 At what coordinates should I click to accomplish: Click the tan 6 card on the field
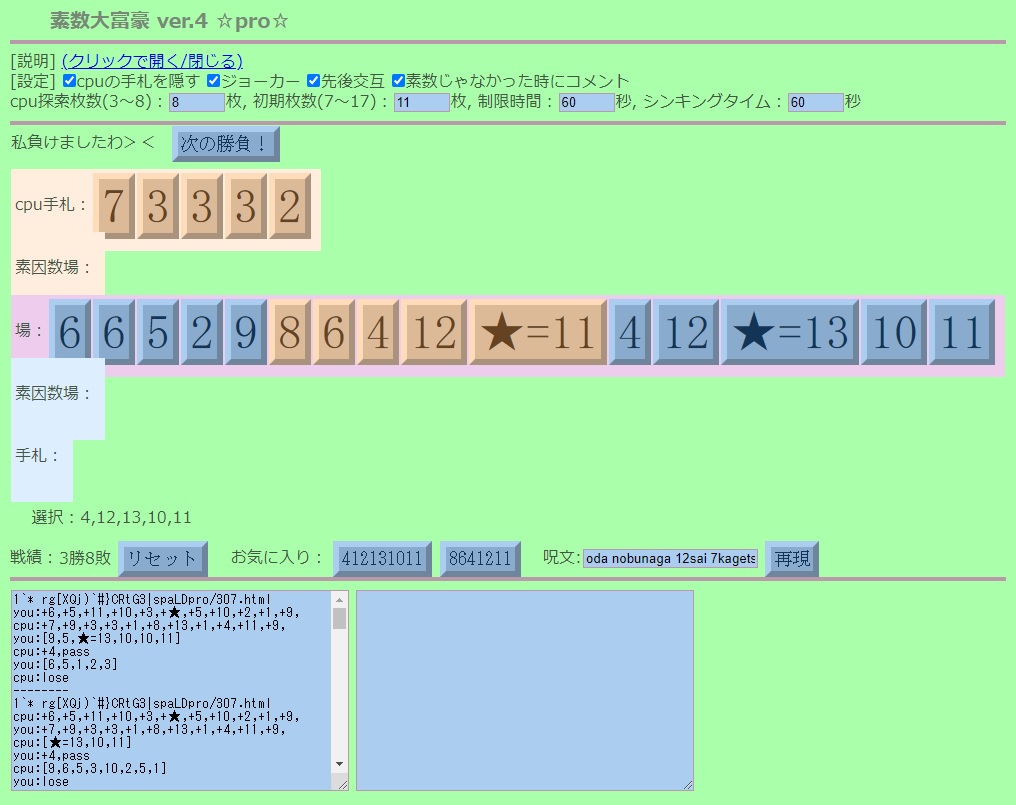tap(334, 332)
